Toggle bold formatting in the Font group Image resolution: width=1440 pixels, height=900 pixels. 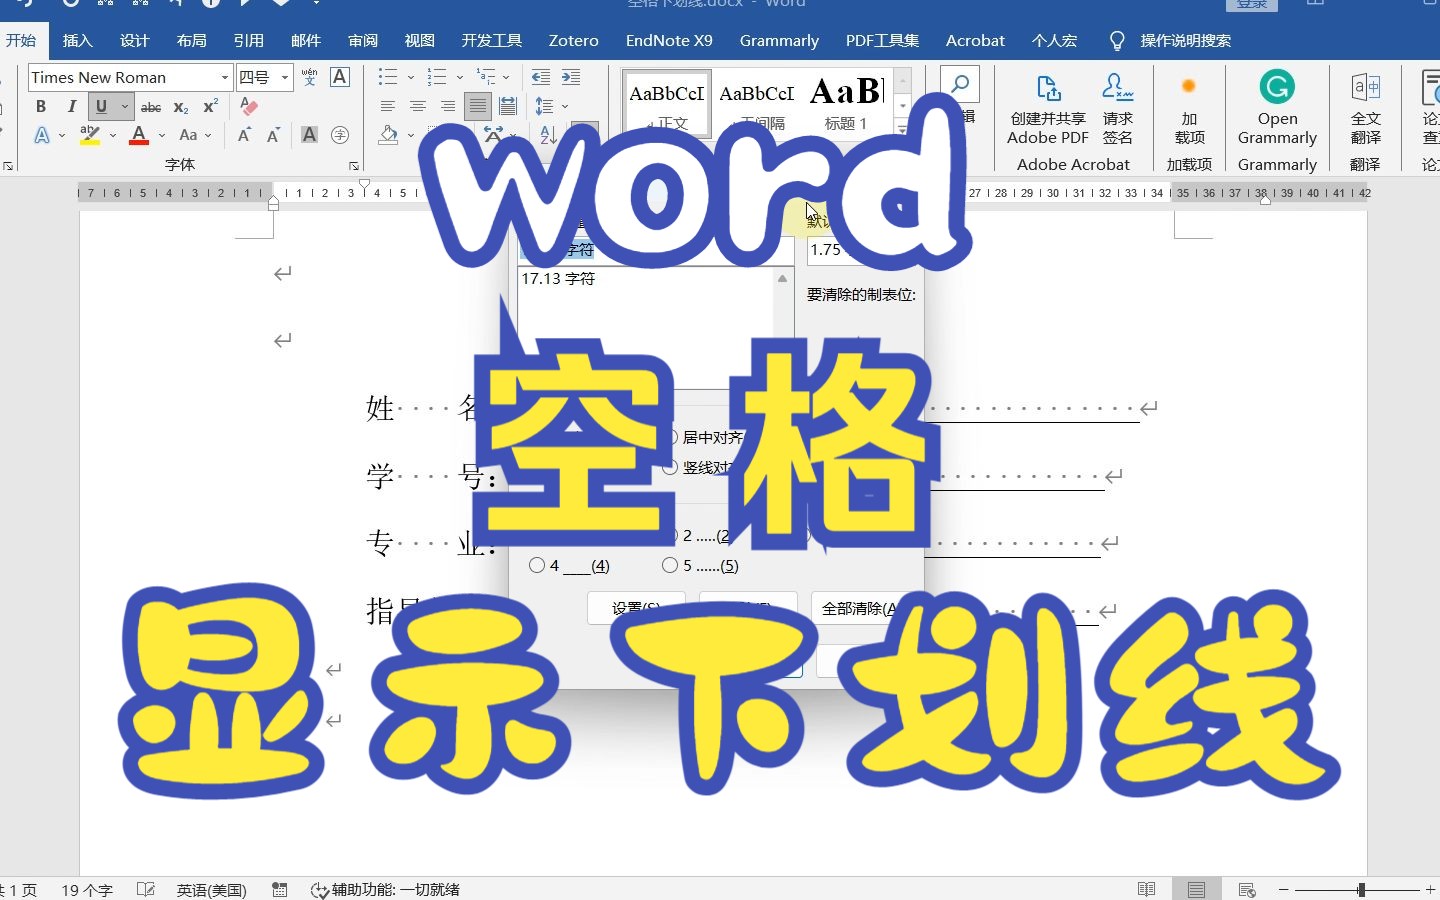40,106
